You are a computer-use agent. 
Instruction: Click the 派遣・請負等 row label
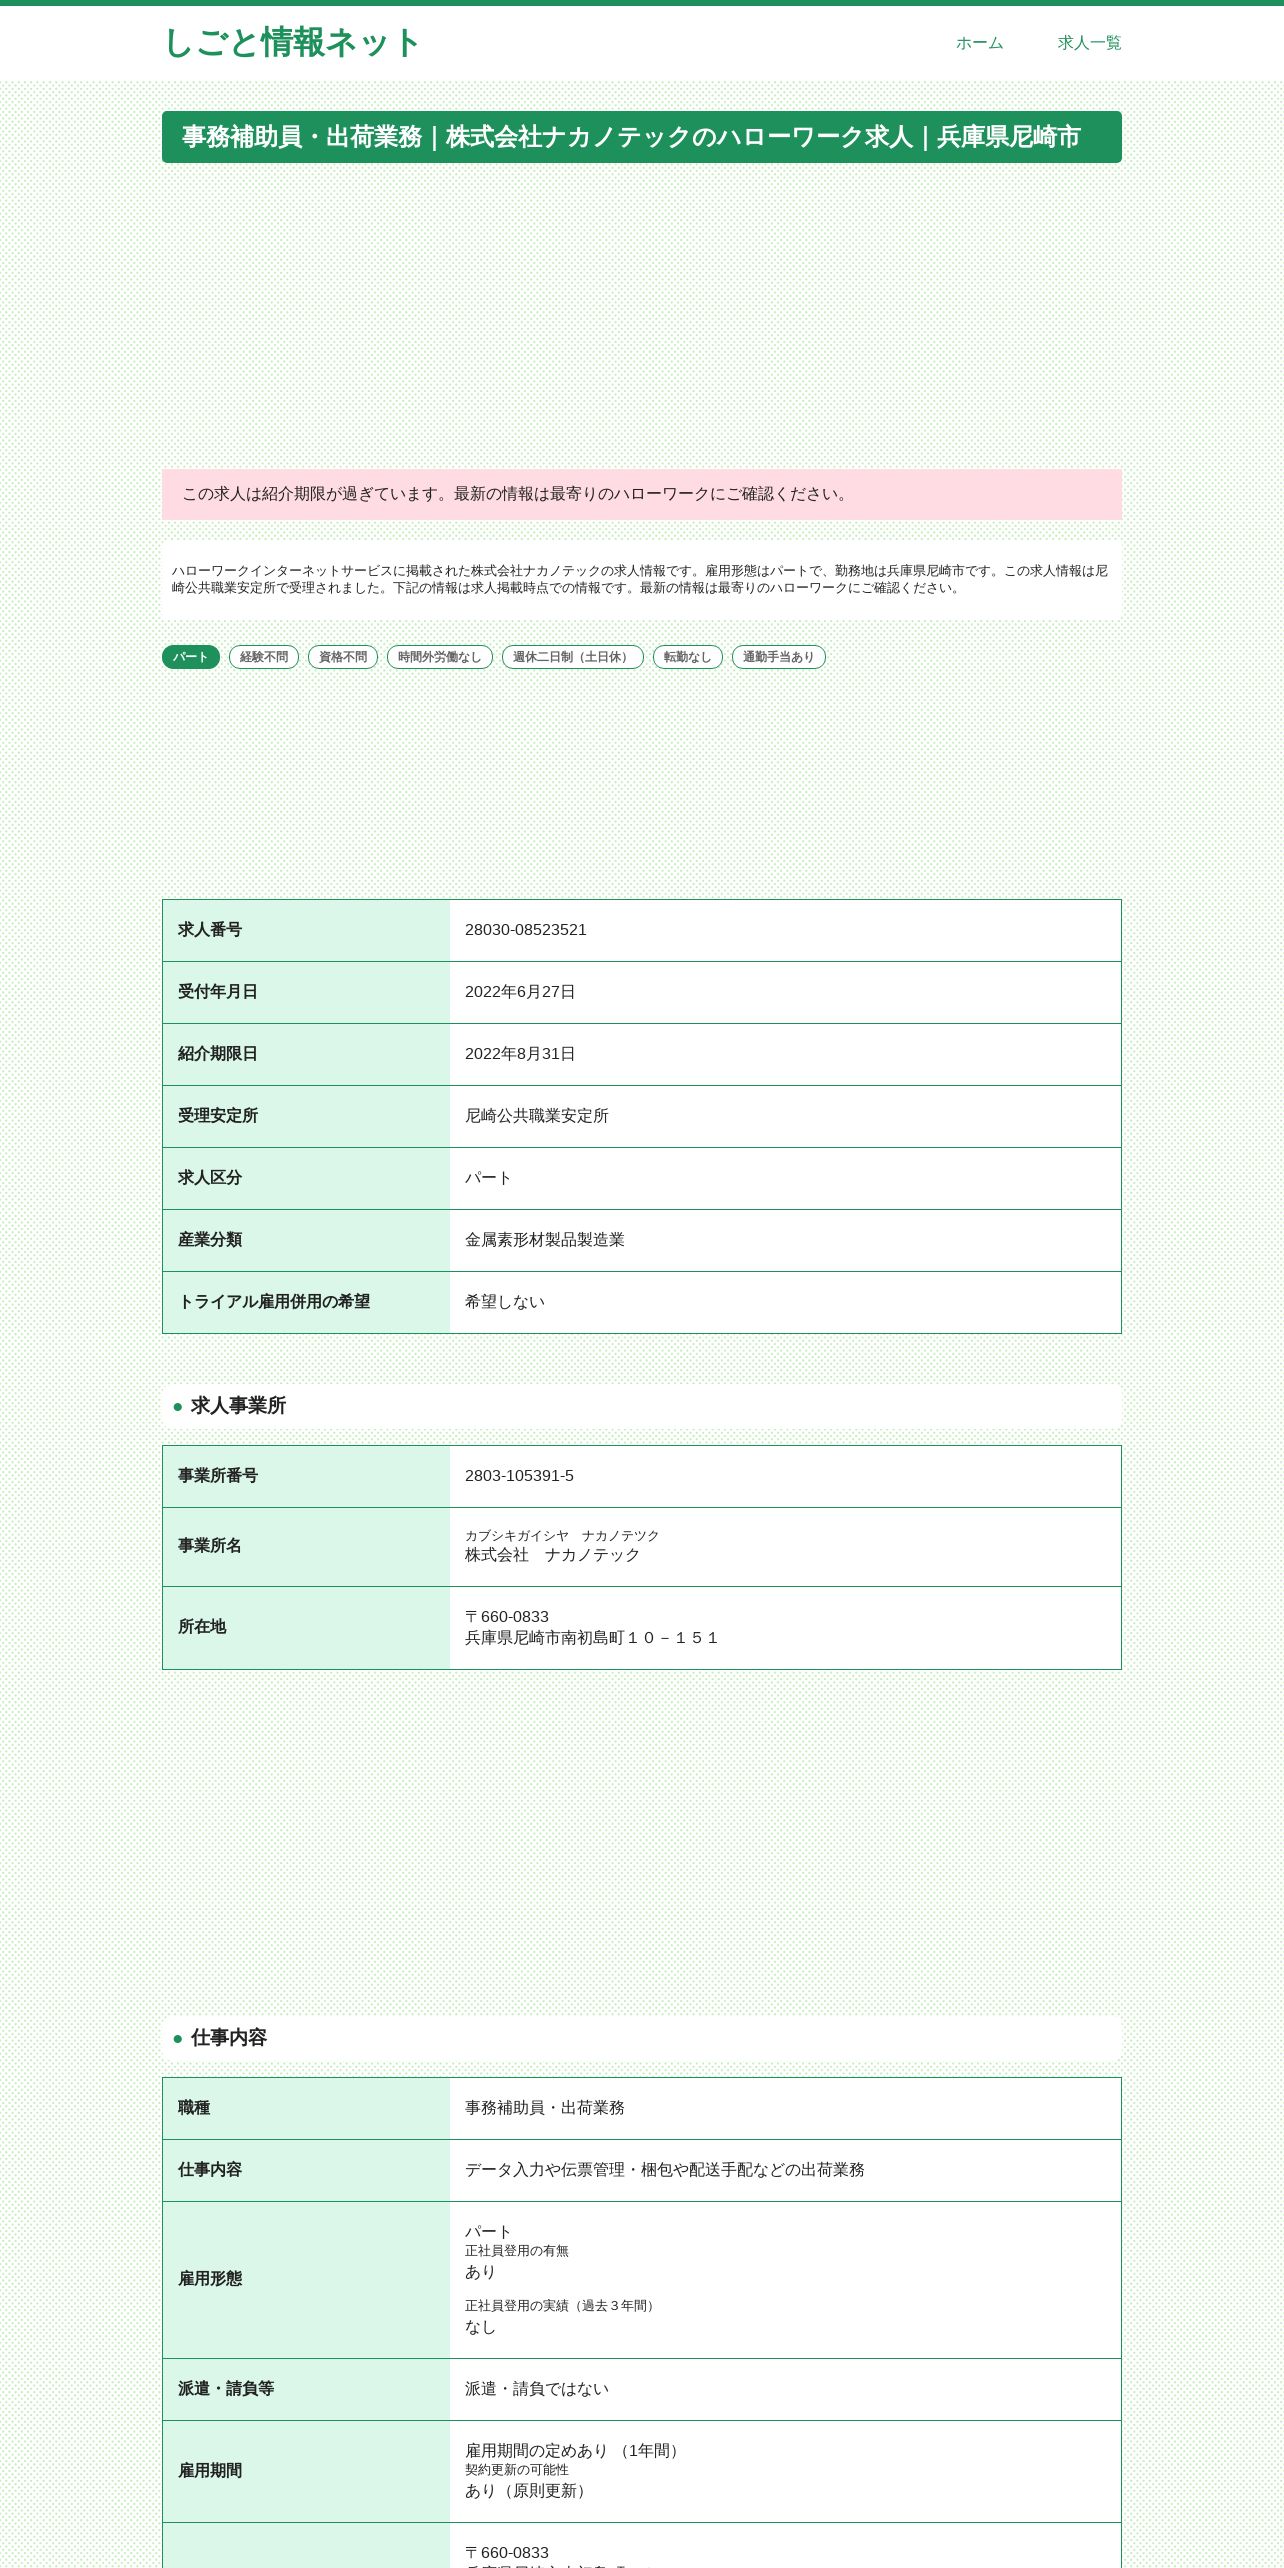click(x=226, y=2389)
